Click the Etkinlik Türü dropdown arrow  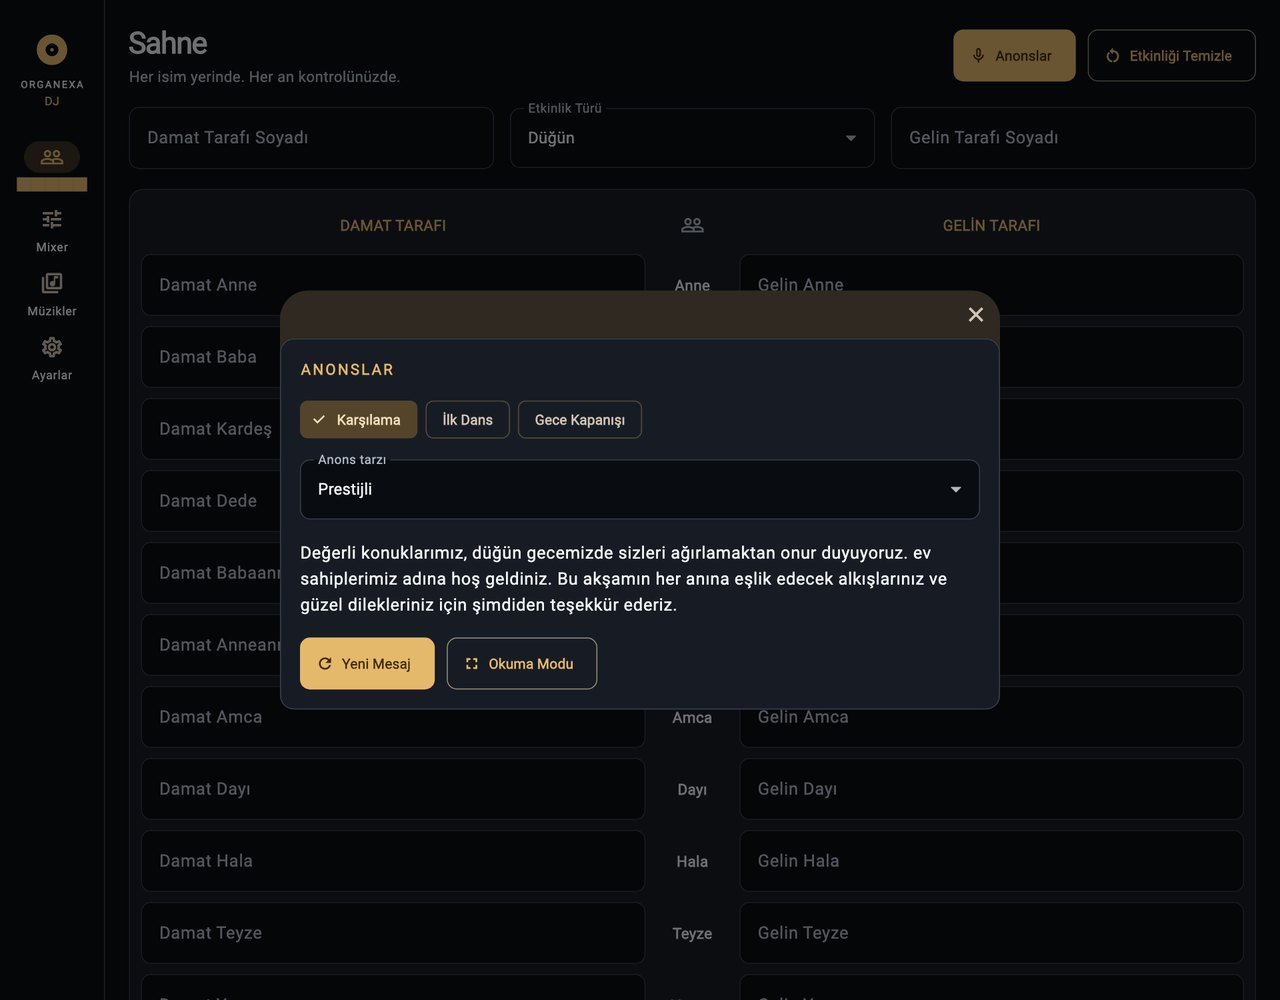851,138
